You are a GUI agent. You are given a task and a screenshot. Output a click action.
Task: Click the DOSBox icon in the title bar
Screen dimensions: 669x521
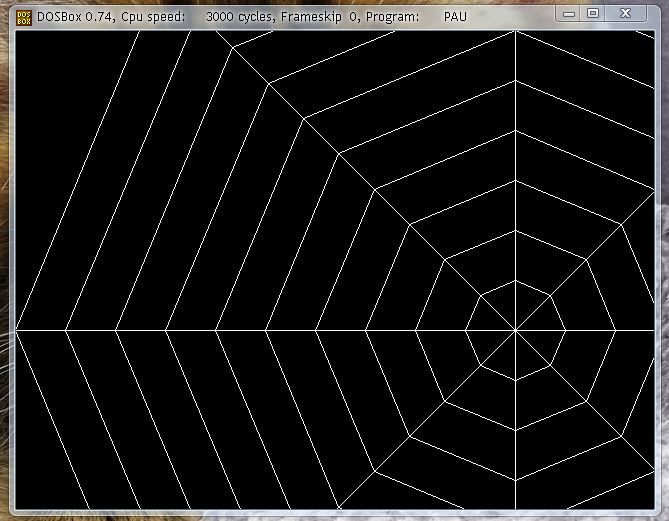pos(10,15)
